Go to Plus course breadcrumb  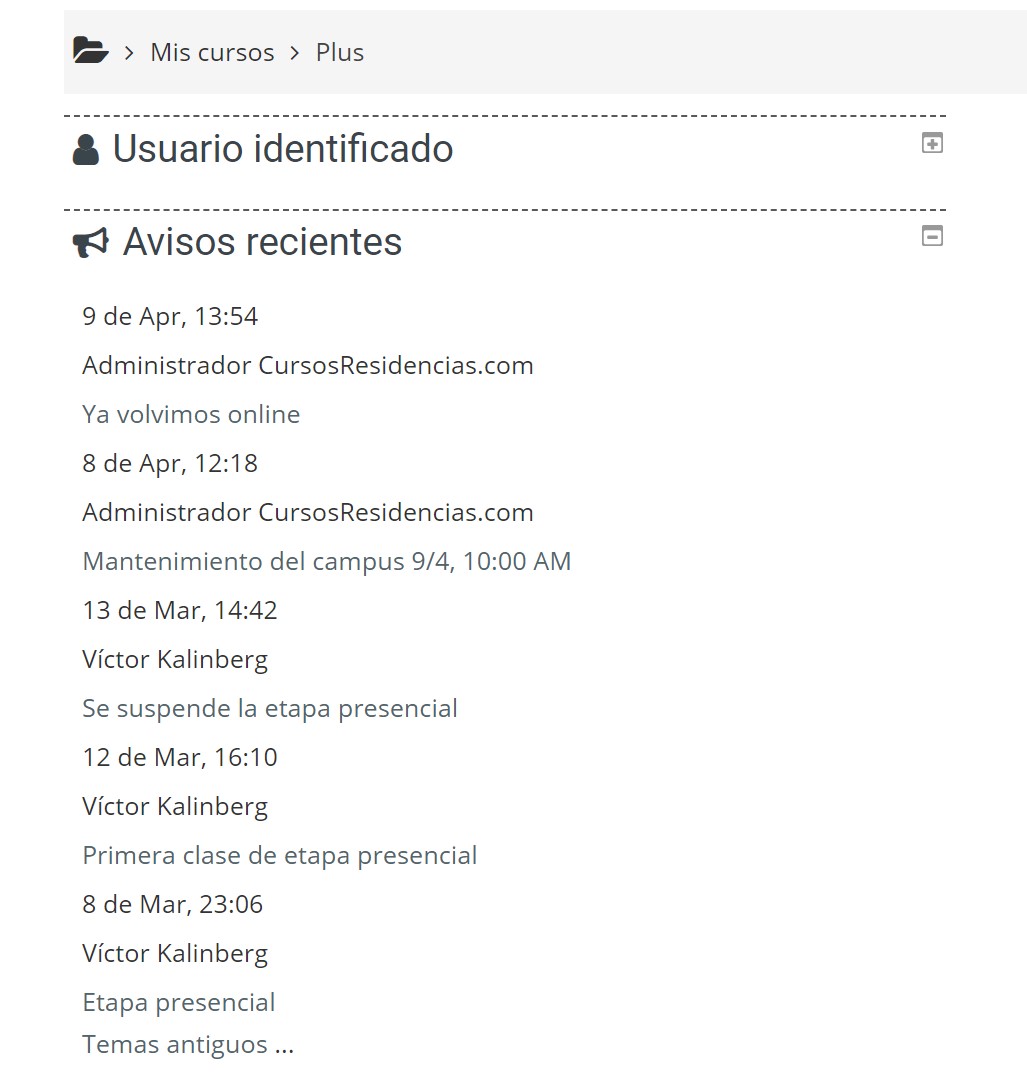coord(339,53)
